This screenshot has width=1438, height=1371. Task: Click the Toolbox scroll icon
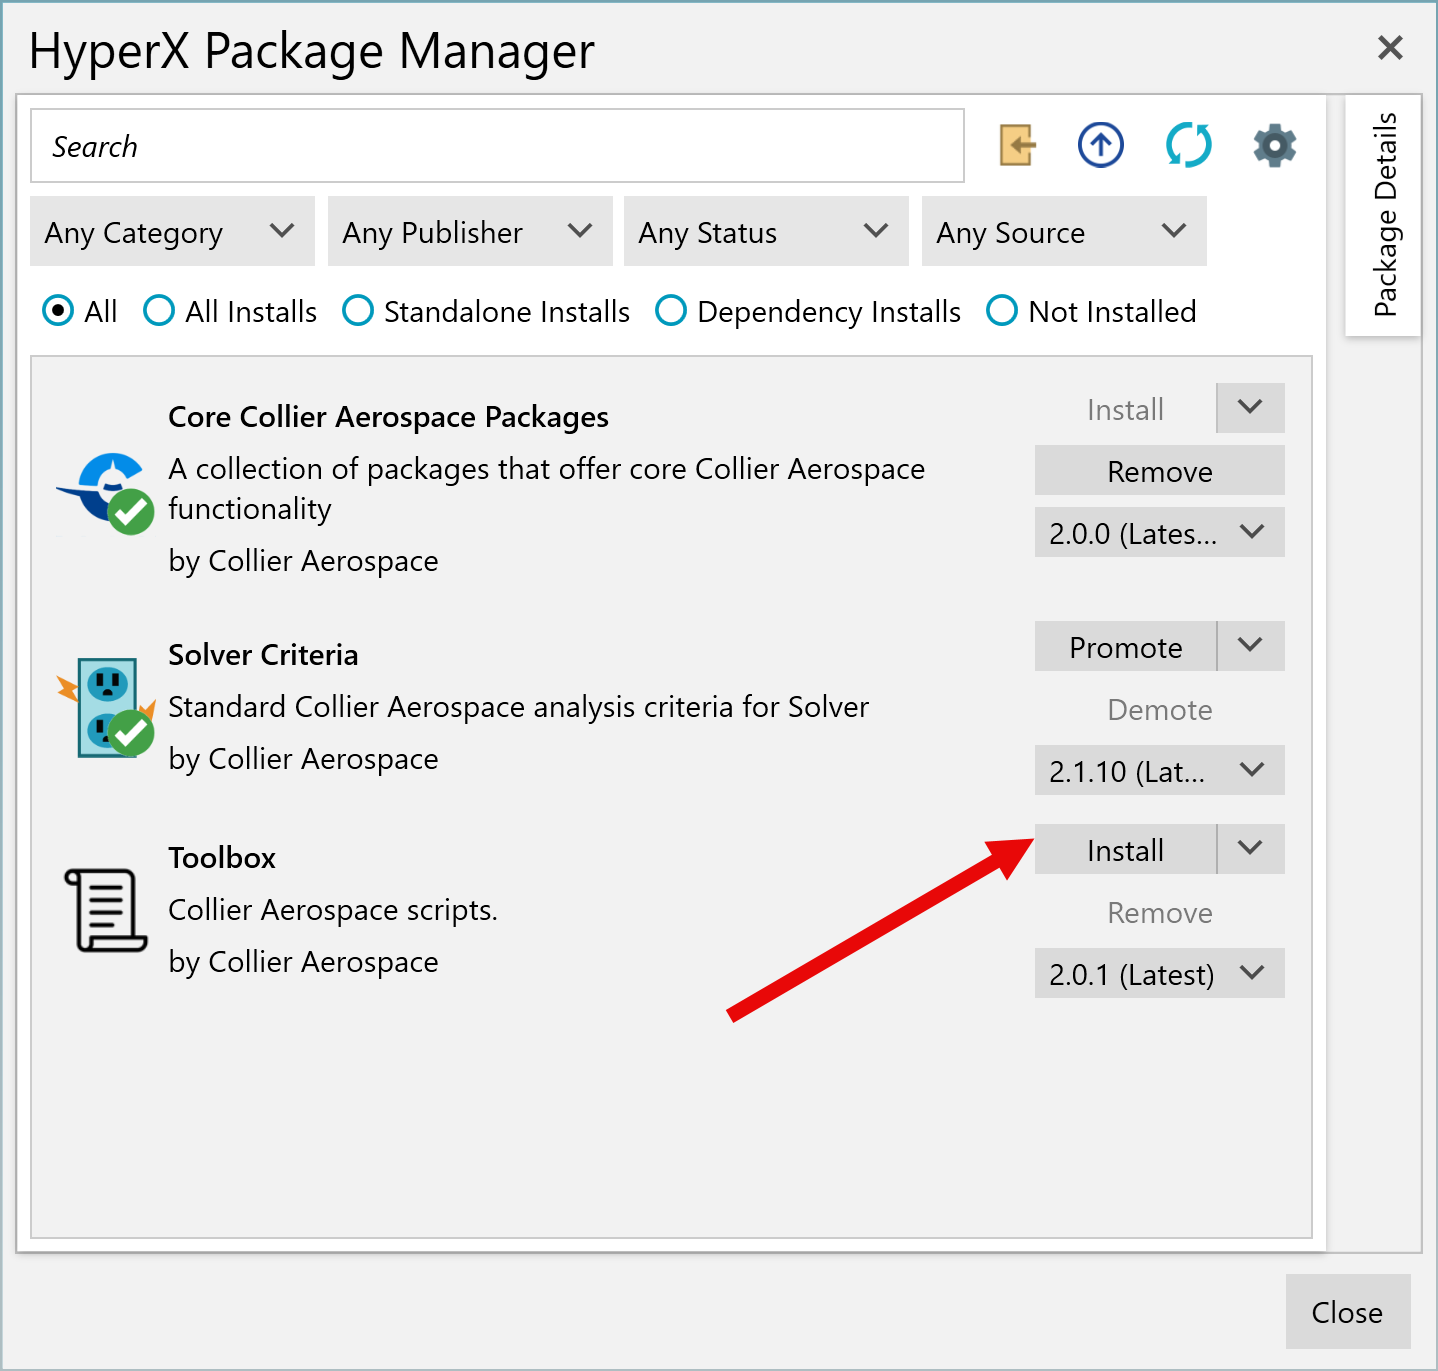coord(105,909)
